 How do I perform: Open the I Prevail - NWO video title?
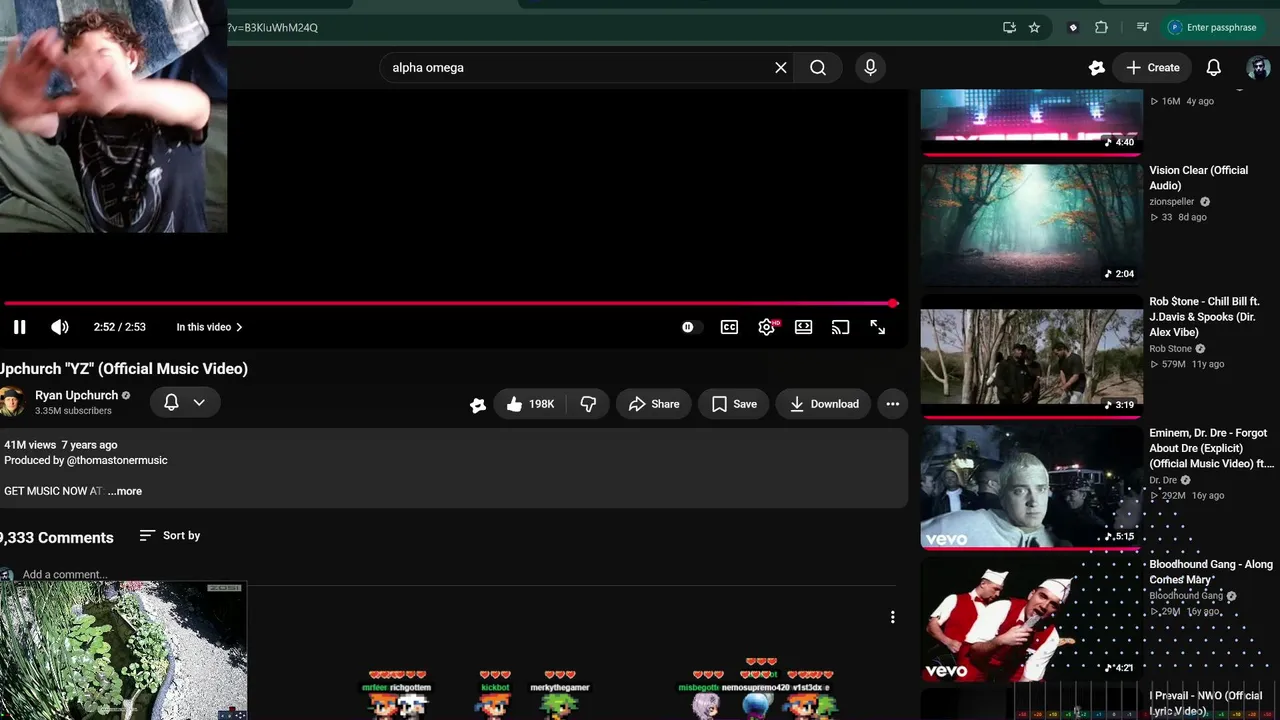1206,703
